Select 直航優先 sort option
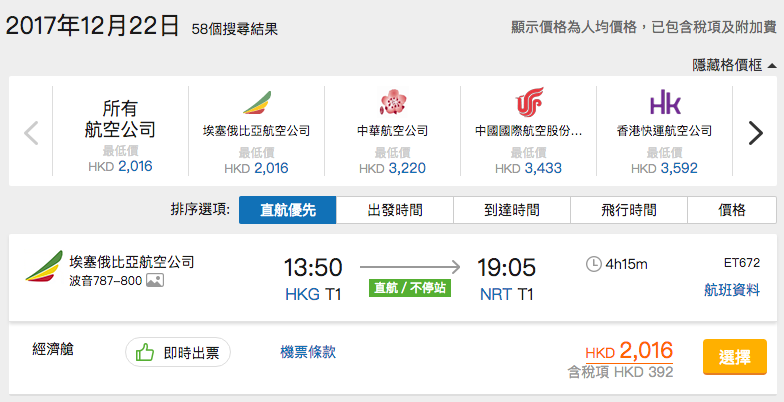Viewport: 784px width, 402px height. tap(288, 210)
